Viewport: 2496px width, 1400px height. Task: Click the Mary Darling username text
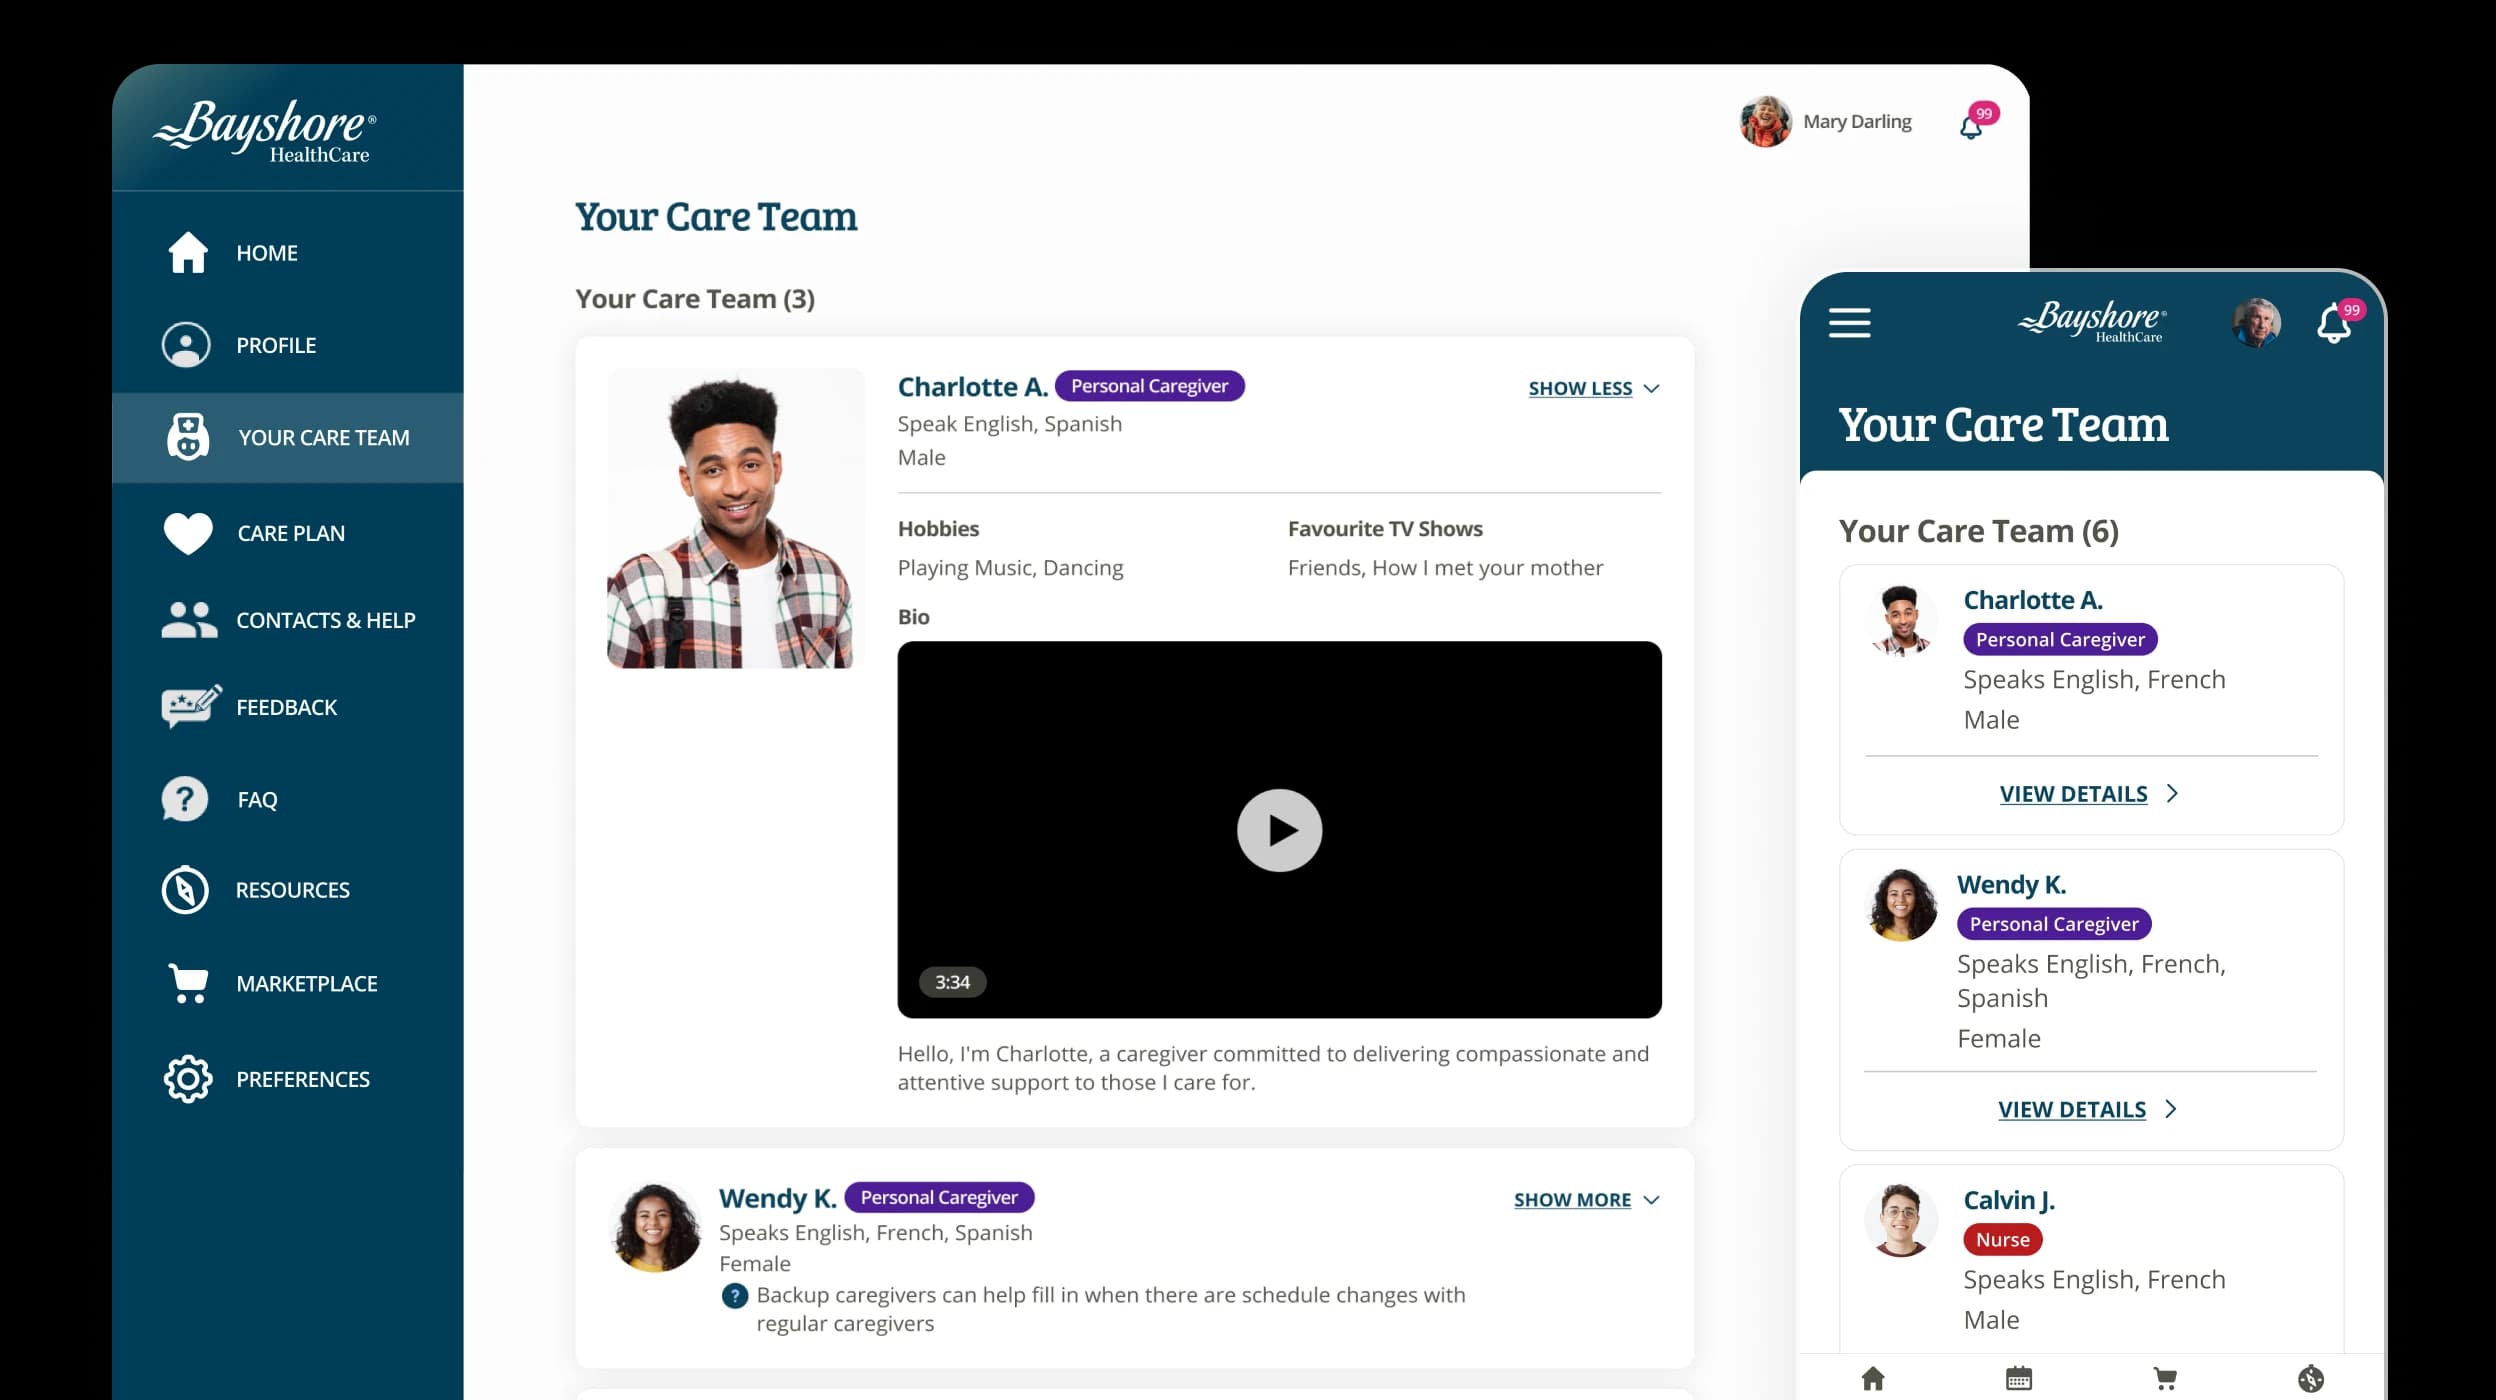point(1857,121)
